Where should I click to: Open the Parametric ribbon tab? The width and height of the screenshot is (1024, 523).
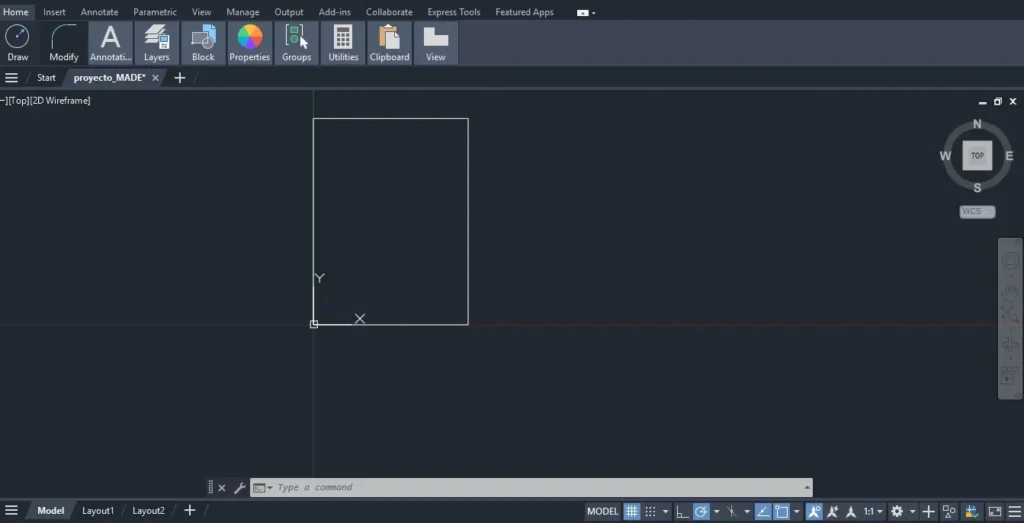(x=155, y=12)
